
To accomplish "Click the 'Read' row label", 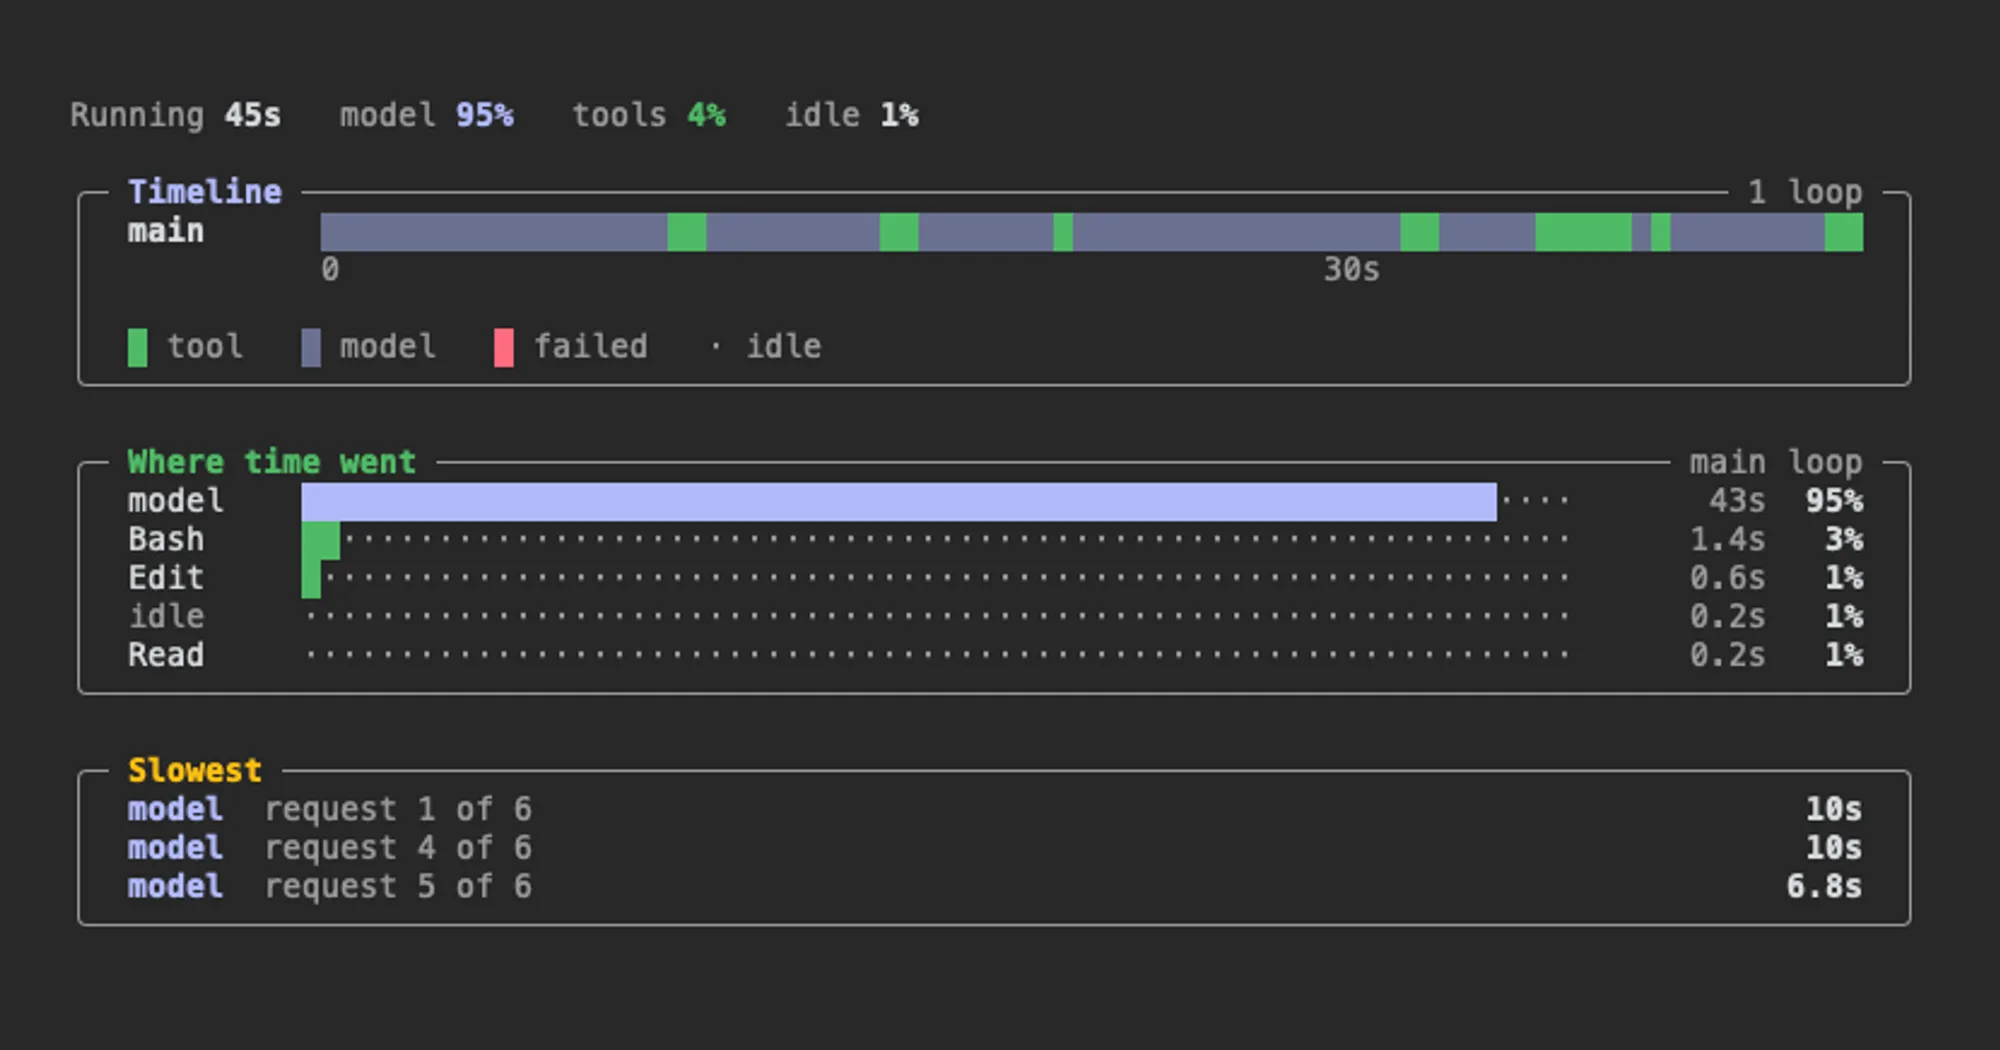I will click(x=166, y=655).
